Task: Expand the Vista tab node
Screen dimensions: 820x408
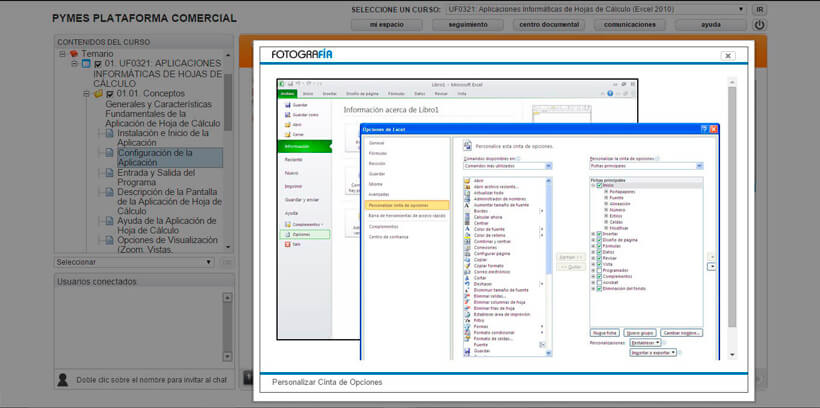Action: tap(593, 264)
